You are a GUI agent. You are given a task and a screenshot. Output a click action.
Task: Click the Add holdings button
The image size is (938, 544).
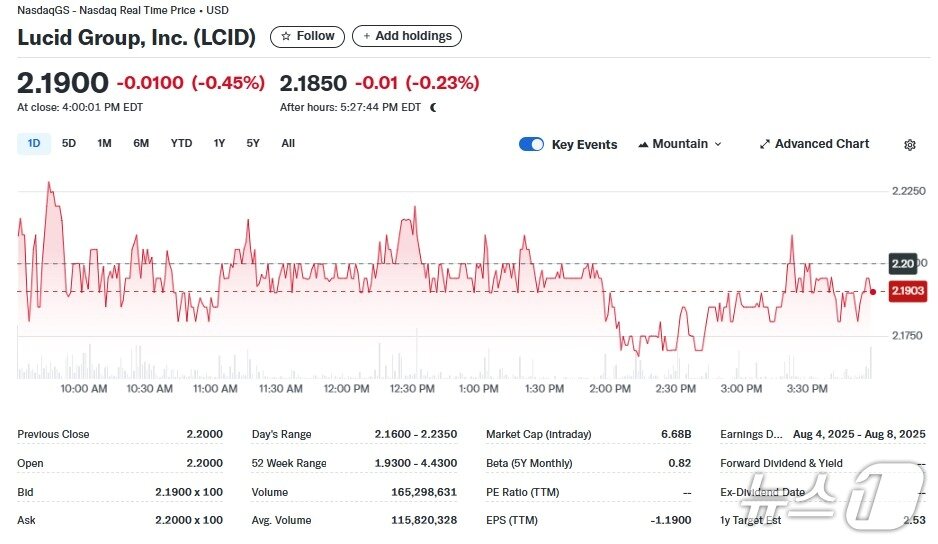point(407,36)
